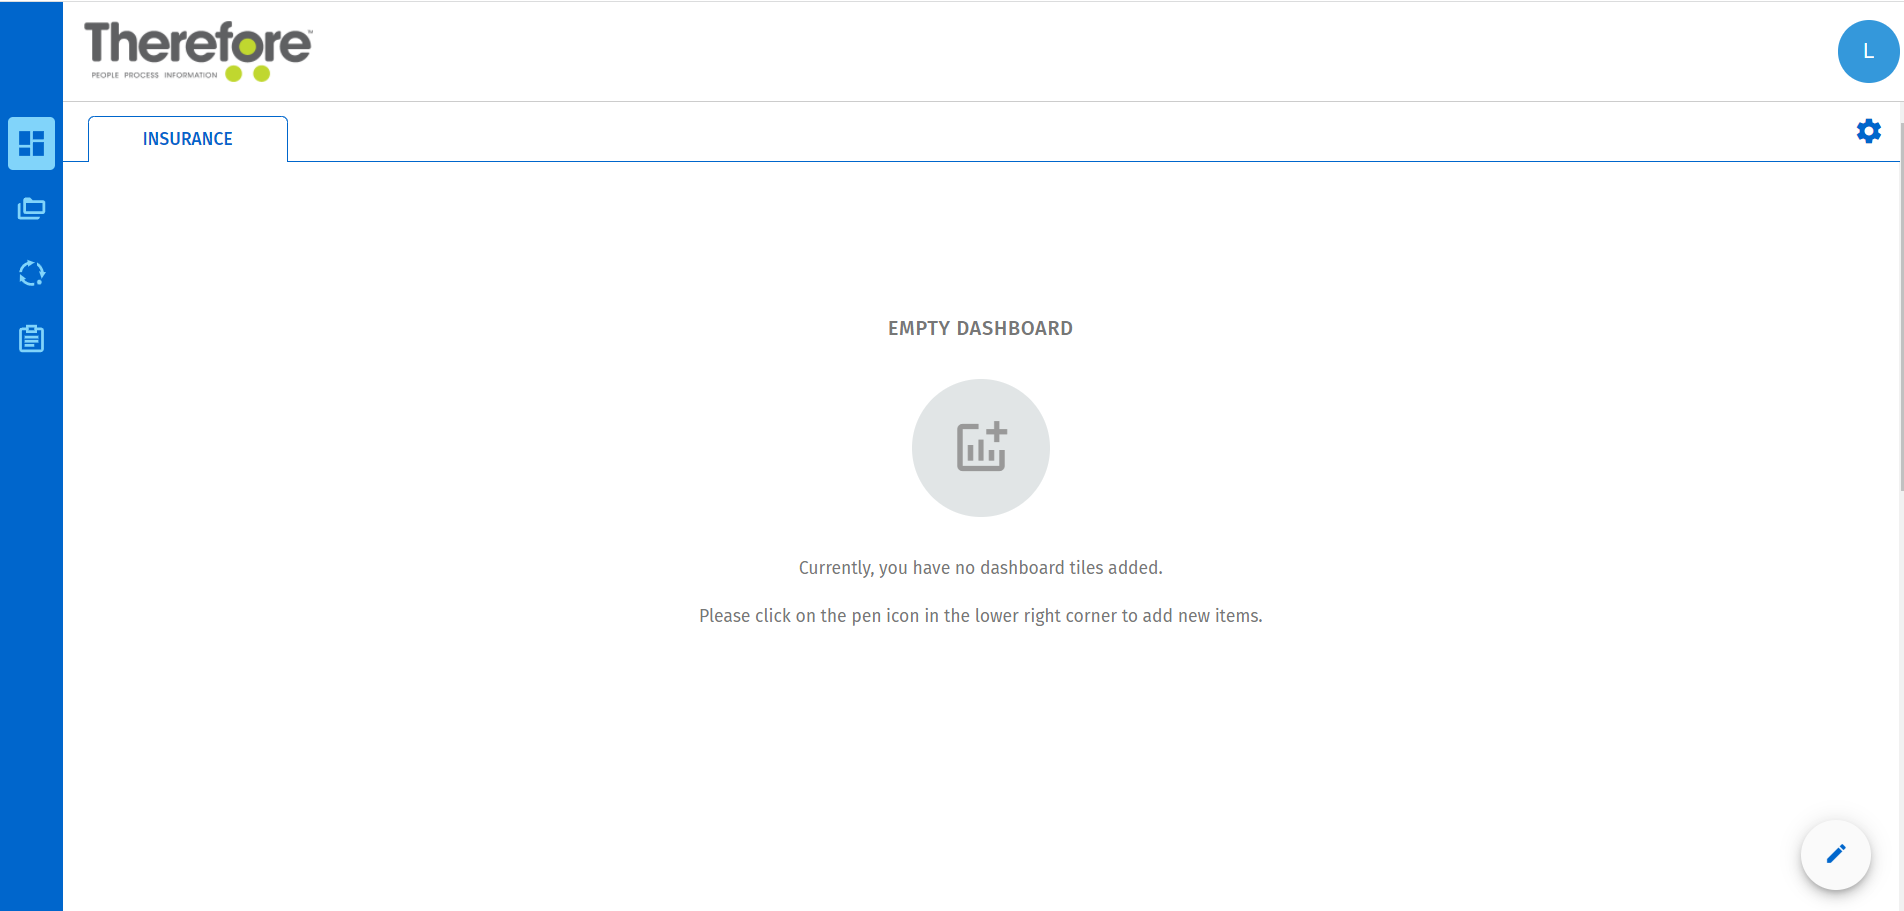1904x911 pixels.
Task: Open the Dashboard sidebar icon
Action: tap(31, 143)
